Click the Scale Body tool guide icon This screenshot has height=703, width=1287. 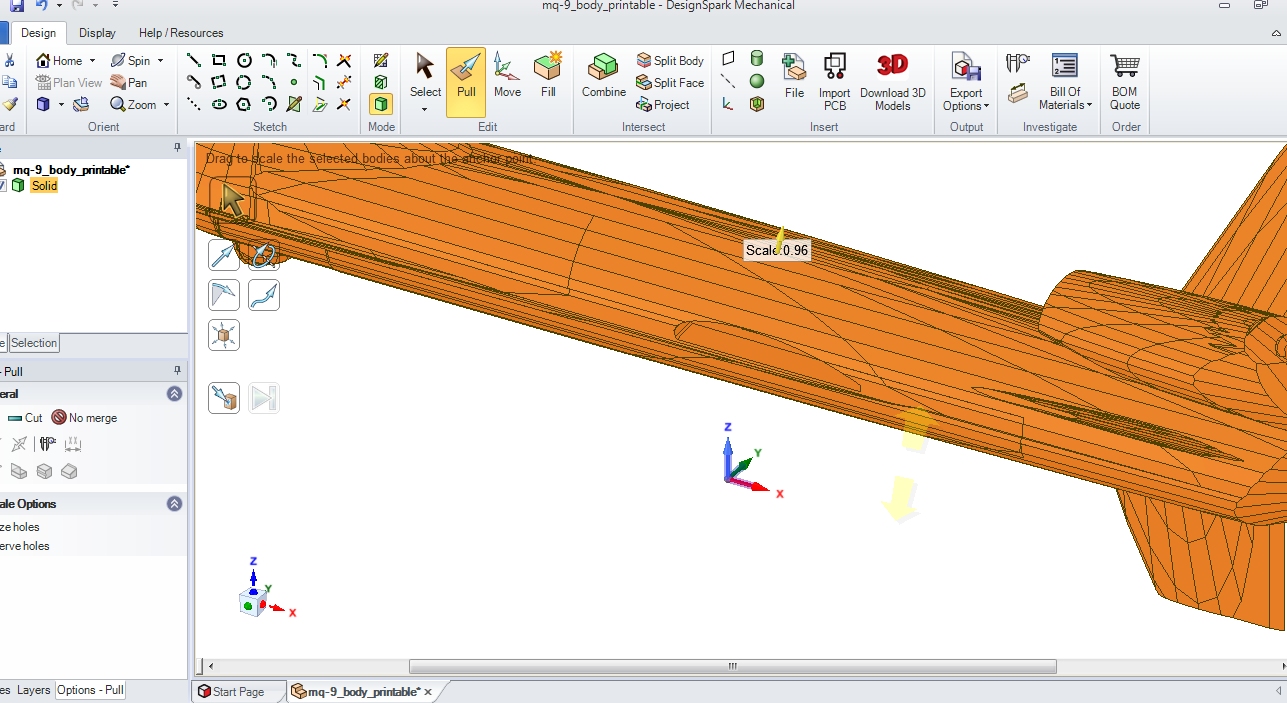pos(224,335)
